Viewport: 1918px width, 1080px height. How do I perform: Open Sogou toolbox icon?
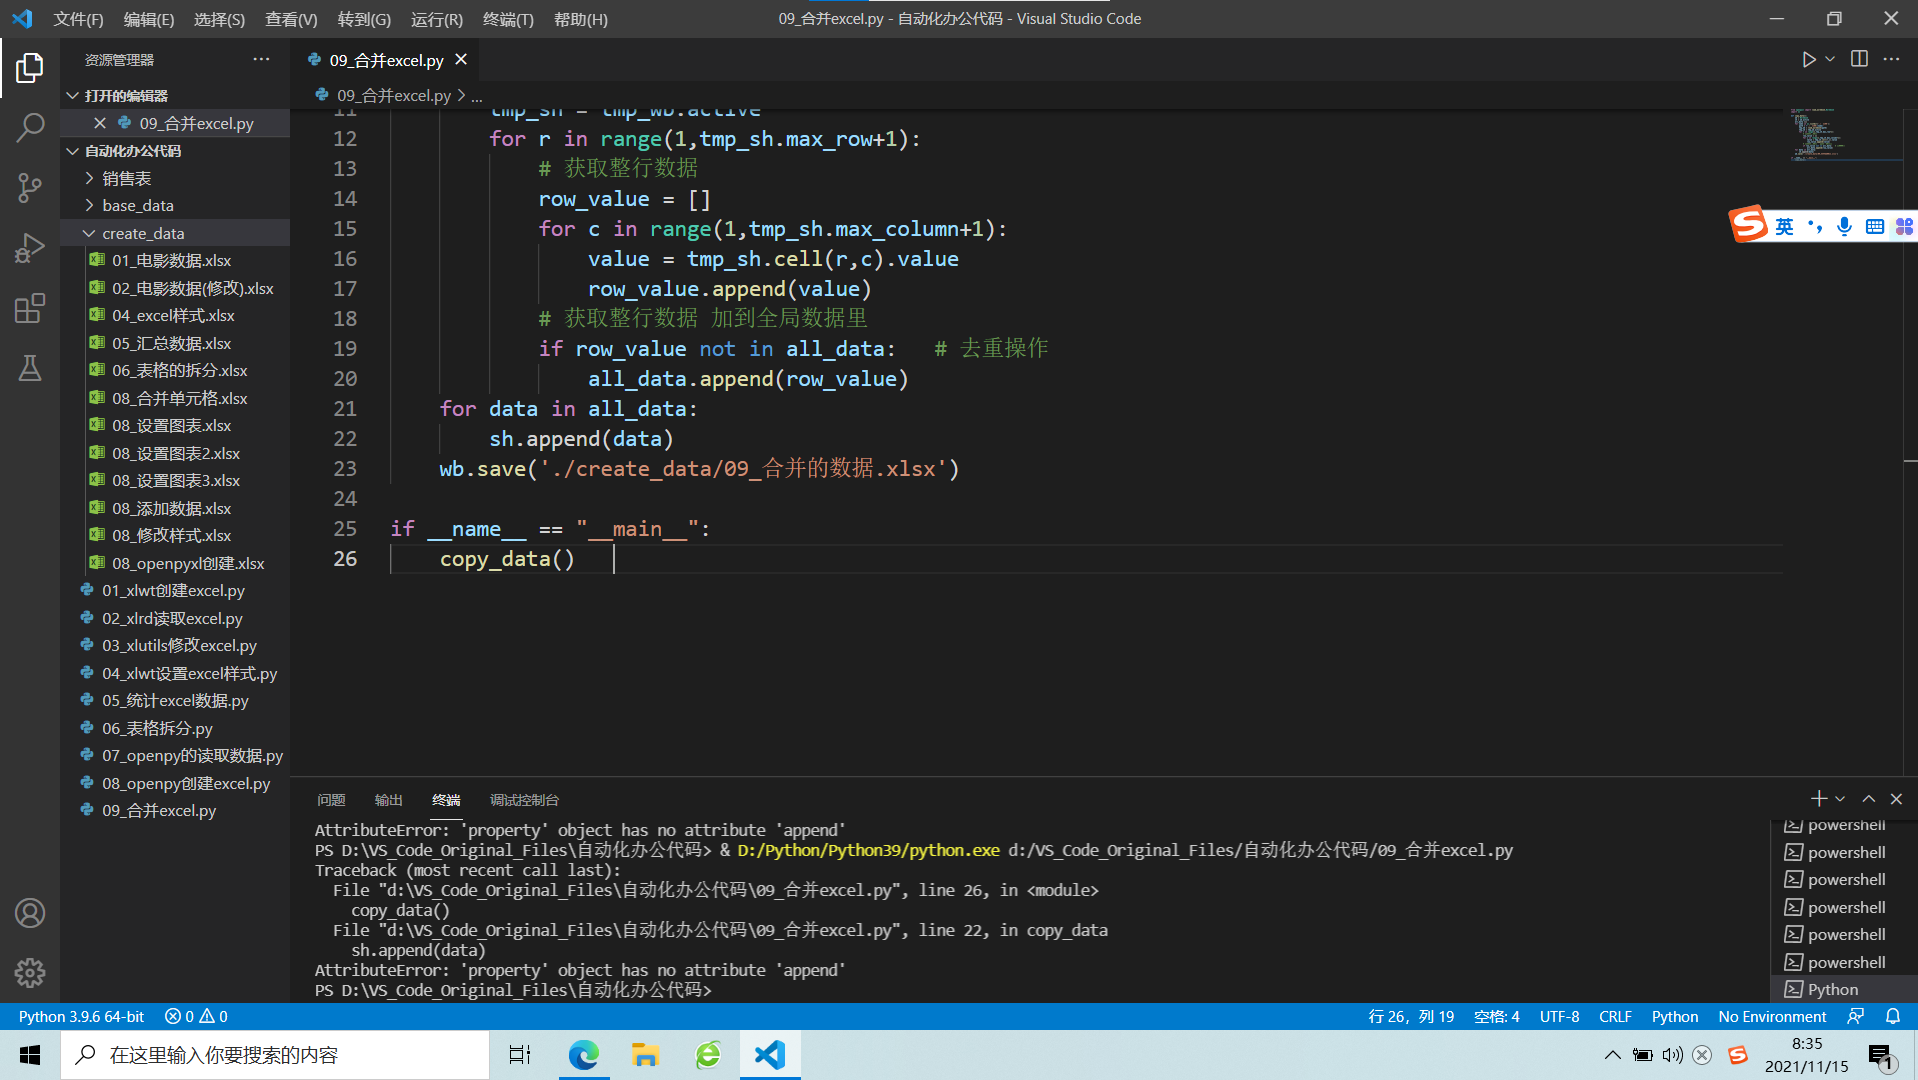click(x=1904, y=227)
